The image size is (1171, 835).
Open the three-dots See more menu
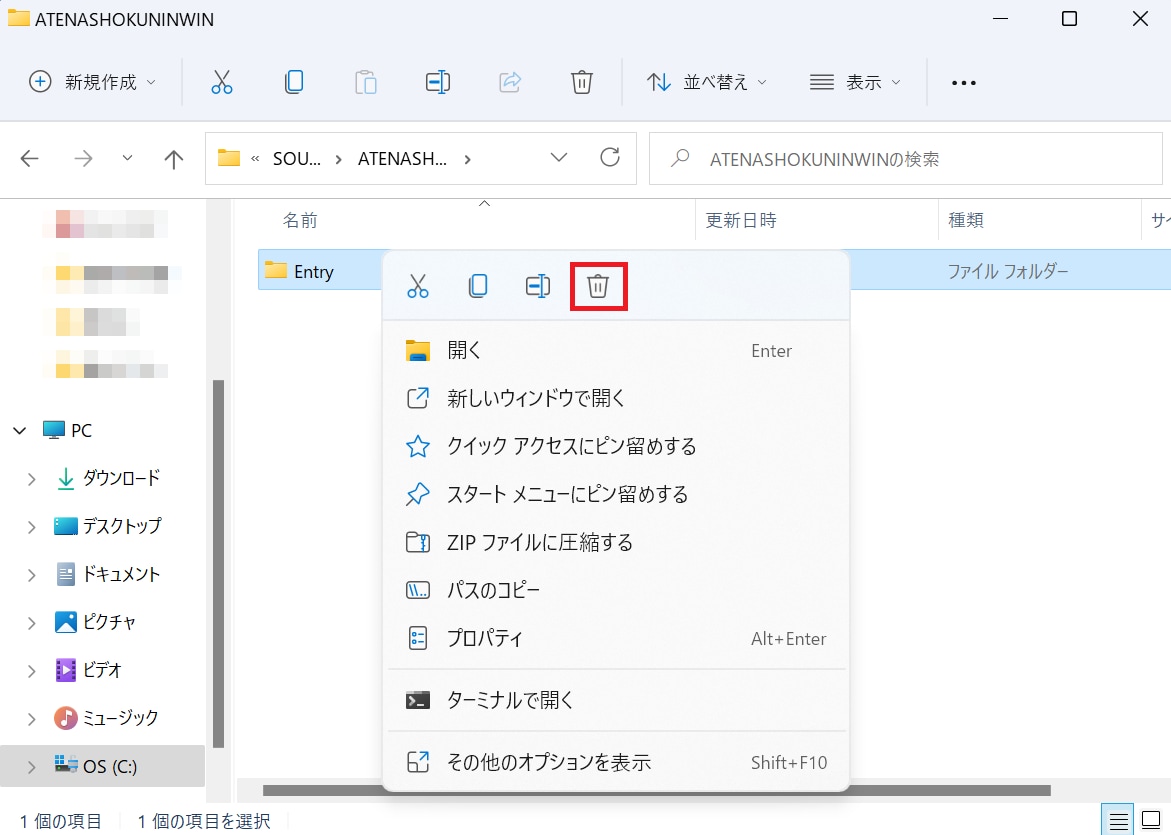(x=963, y=83)
